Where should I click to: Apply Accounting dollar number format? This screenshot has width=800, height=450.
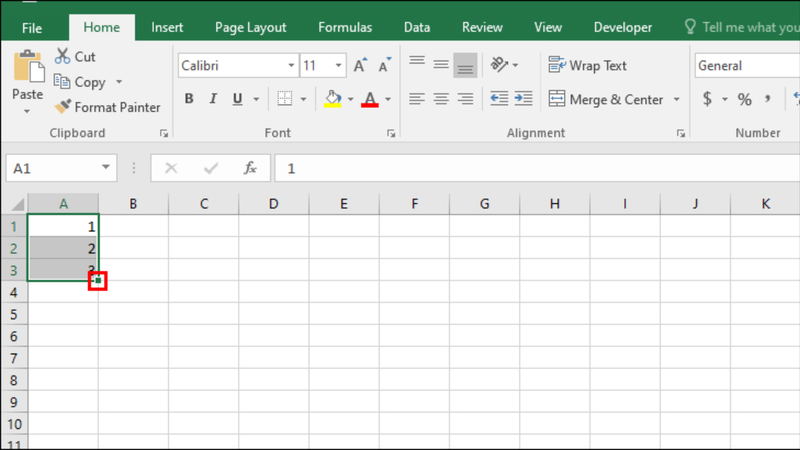(707, 98)
